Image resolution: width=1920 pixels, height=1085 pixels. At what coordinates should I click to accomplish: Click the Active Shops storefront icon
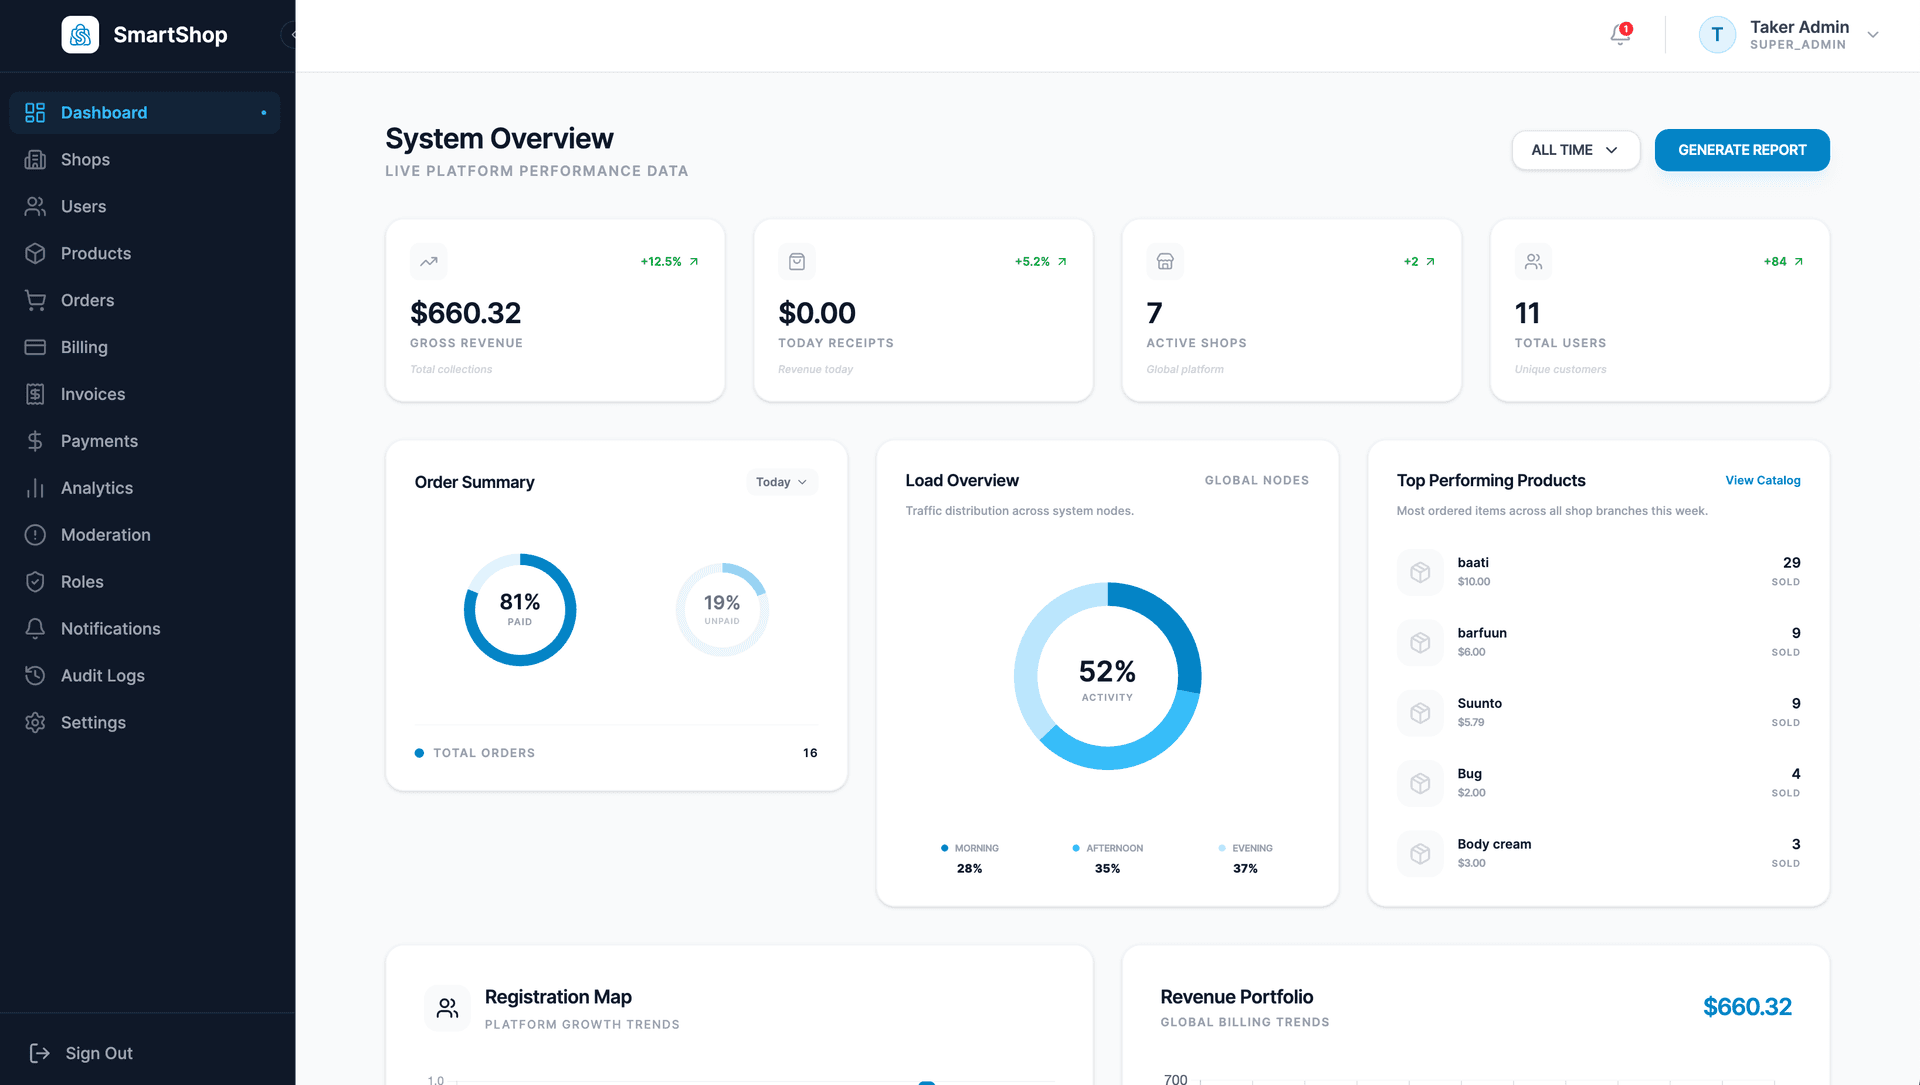pyautogui.click(x=1165, y=262)
